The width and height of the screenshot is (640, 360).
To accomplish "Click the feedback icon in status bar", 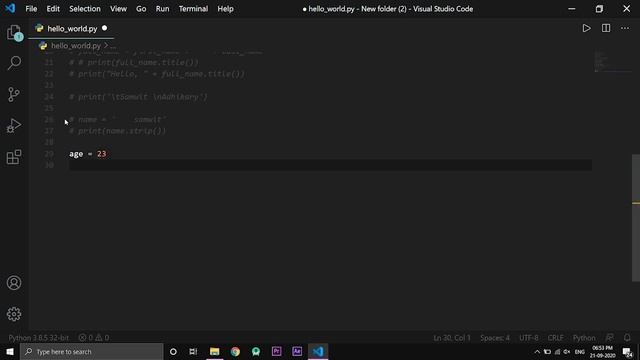I will (609, 338).
